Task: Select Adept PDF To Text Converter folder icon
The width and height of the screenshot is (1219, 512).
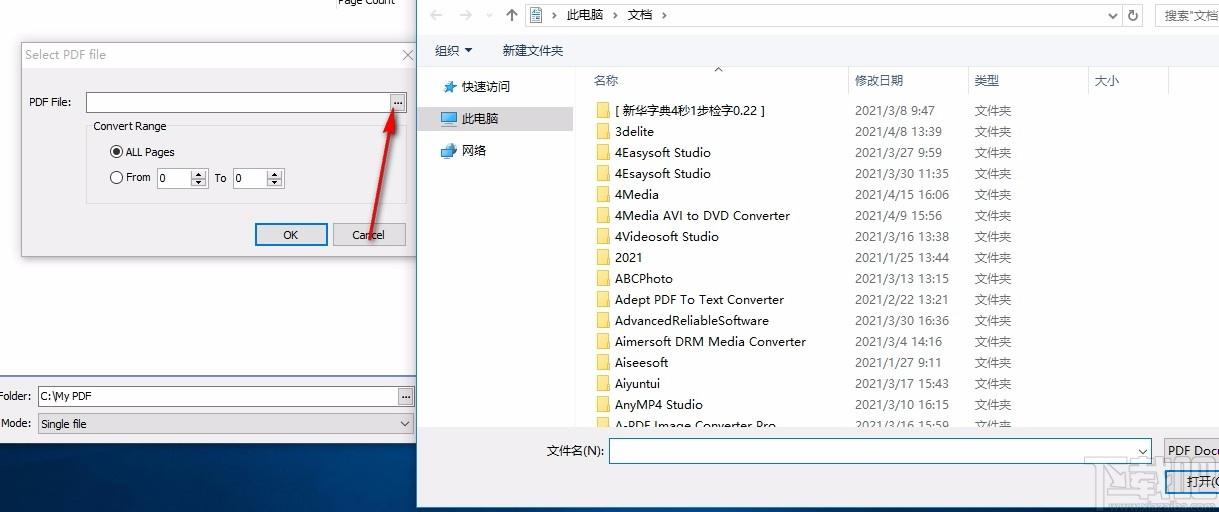Action: pos(603,299)
